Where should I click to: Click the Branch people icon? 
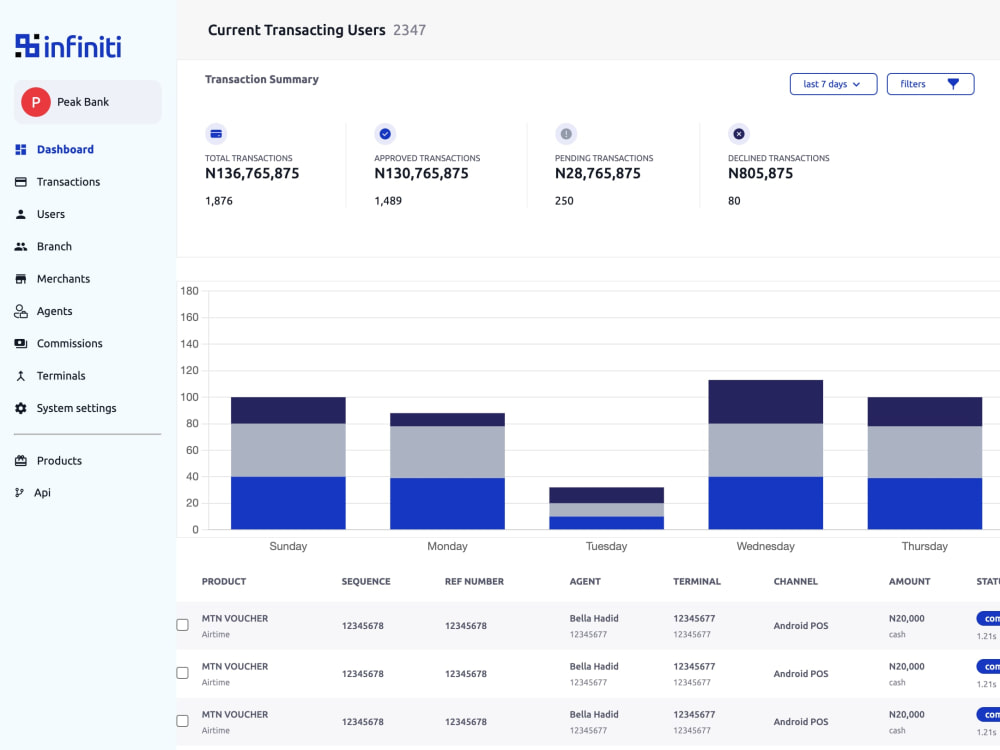tap(21, 246)
